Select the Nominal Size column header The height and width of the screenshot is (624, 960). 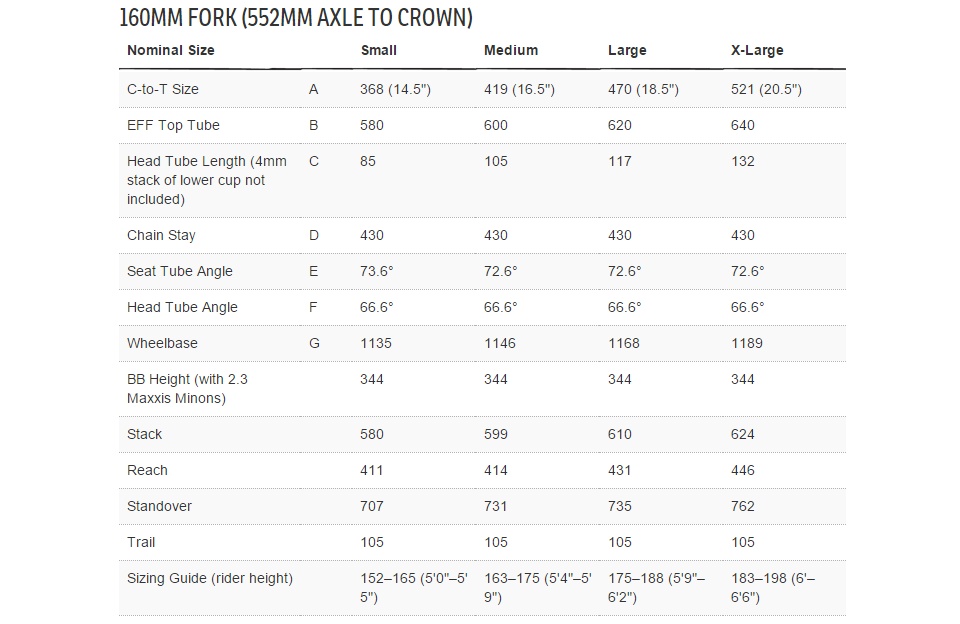pyautogui.click(x=171, y=50)
